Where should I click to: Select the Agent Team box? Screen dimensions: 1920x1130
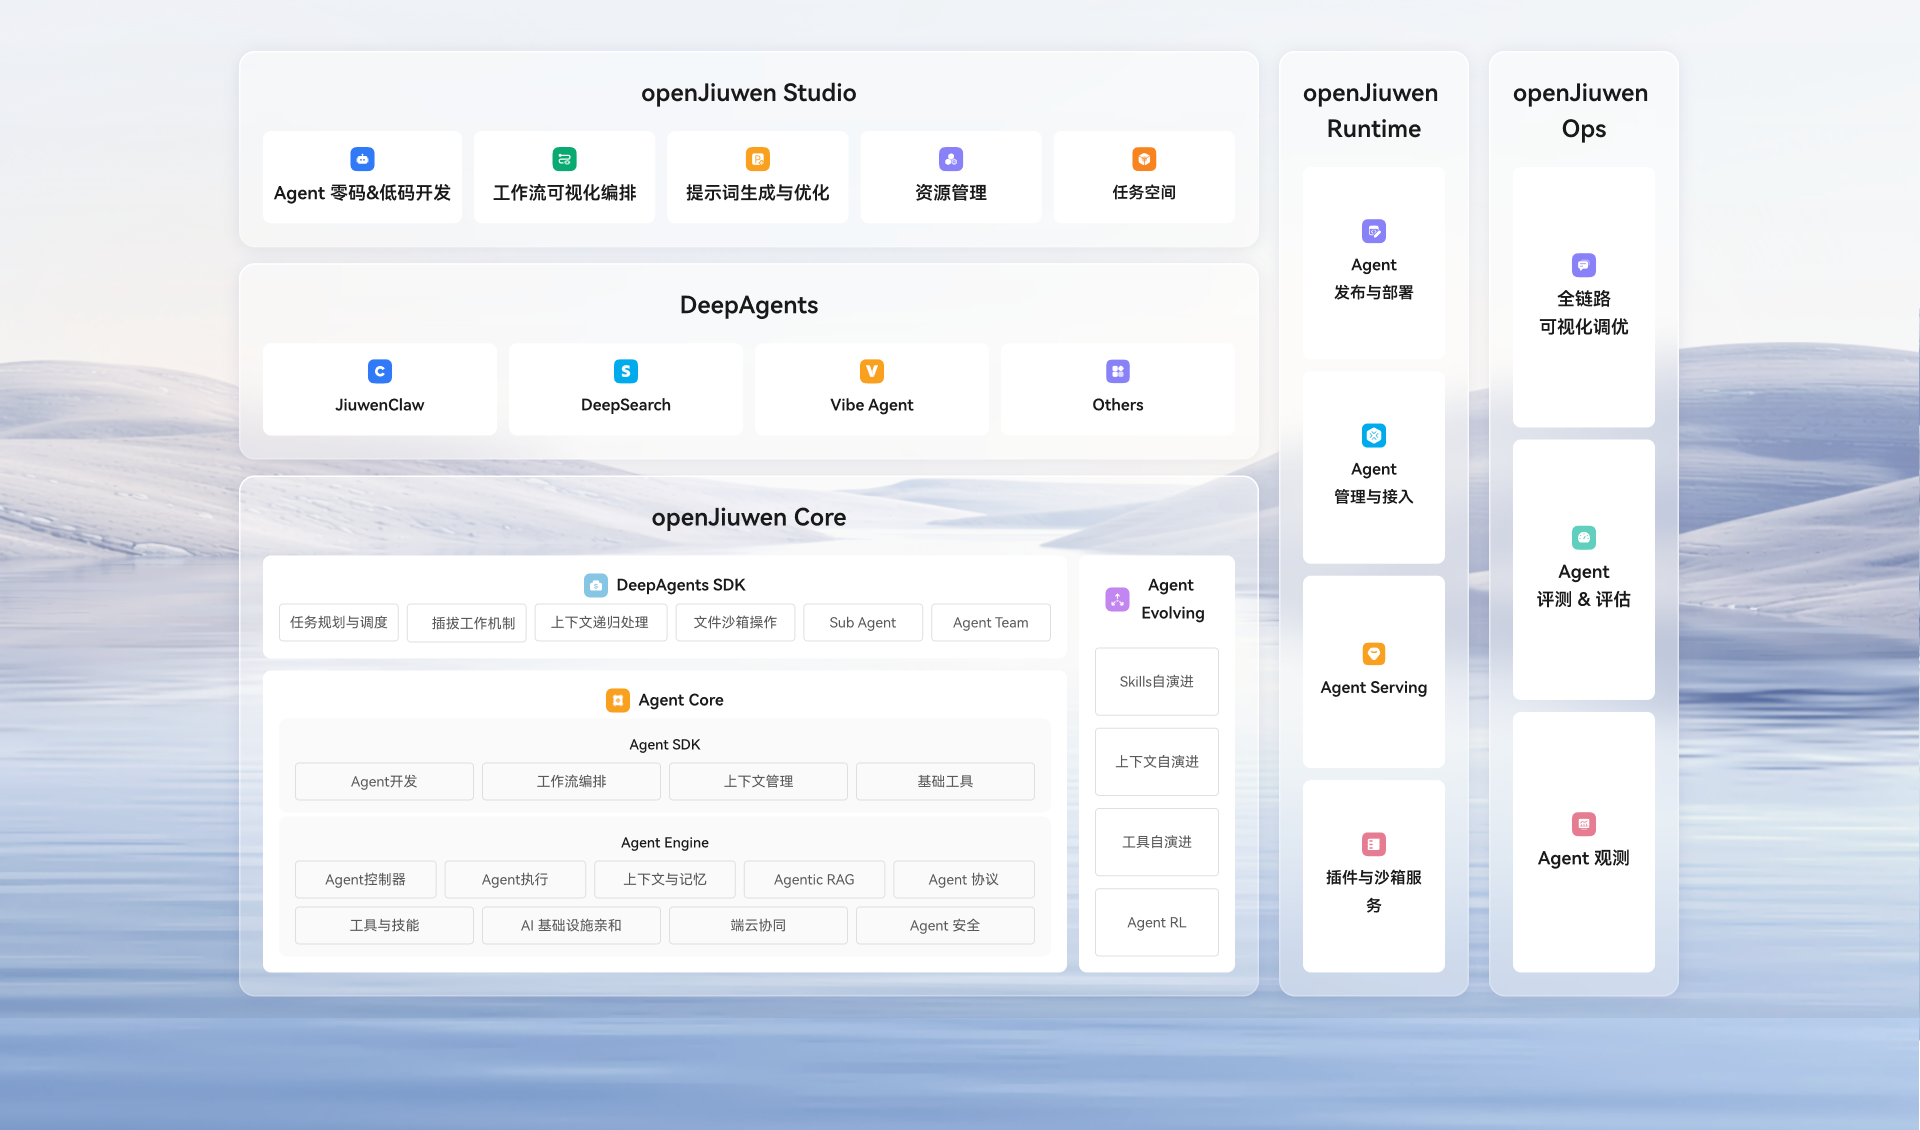point(990,622)
